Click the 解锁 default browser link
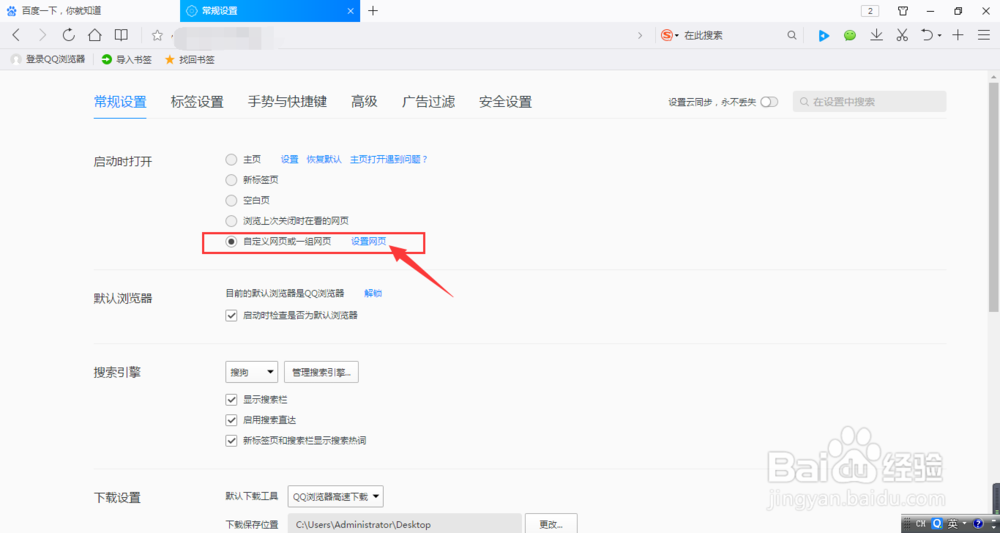Image resolution: width=1000 pixels, height=533 pixels. point(373,293)
